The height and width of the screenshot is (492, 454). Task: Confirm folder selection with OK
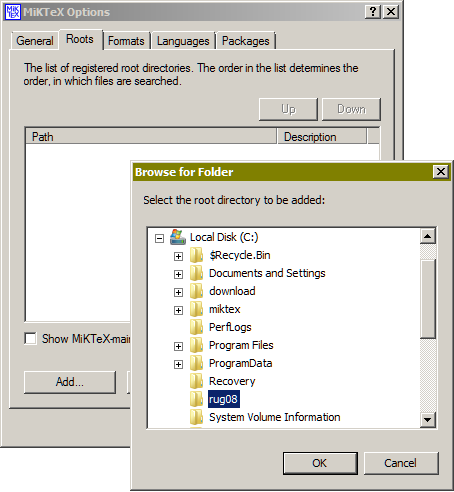pos(320,463)
